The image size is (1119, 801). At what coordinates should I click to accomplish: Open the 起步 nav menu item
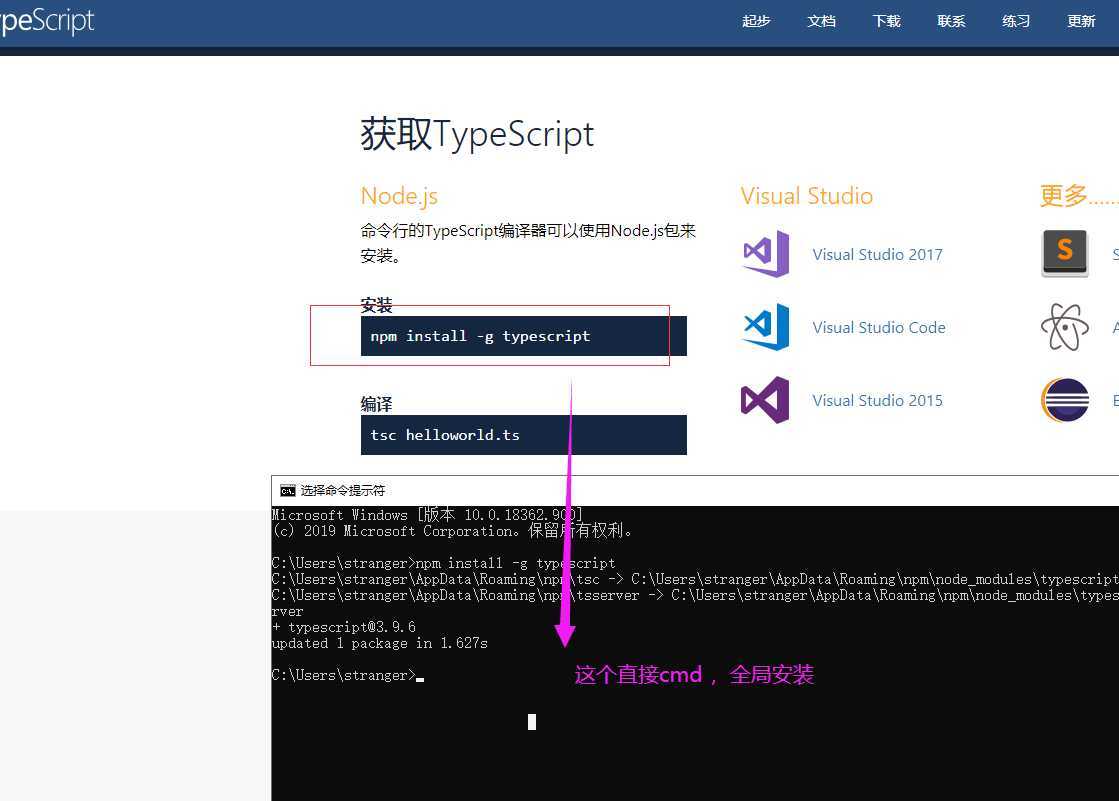pyautogui.click(x=756, y=21)
